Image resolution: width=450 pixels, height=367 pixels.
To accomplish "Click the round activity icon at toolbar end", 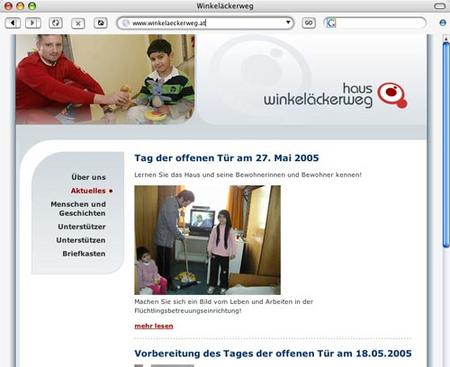I will pos(443,23).
